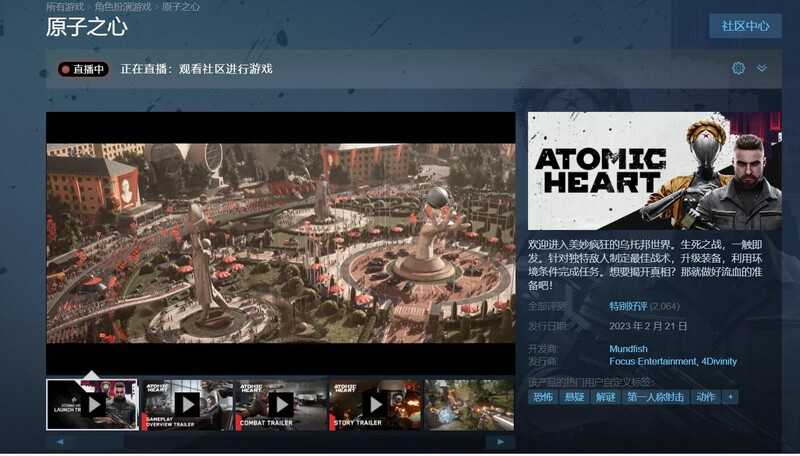
Task: Open the 社区中心 community hub button
Action: (x=745, y=26)
